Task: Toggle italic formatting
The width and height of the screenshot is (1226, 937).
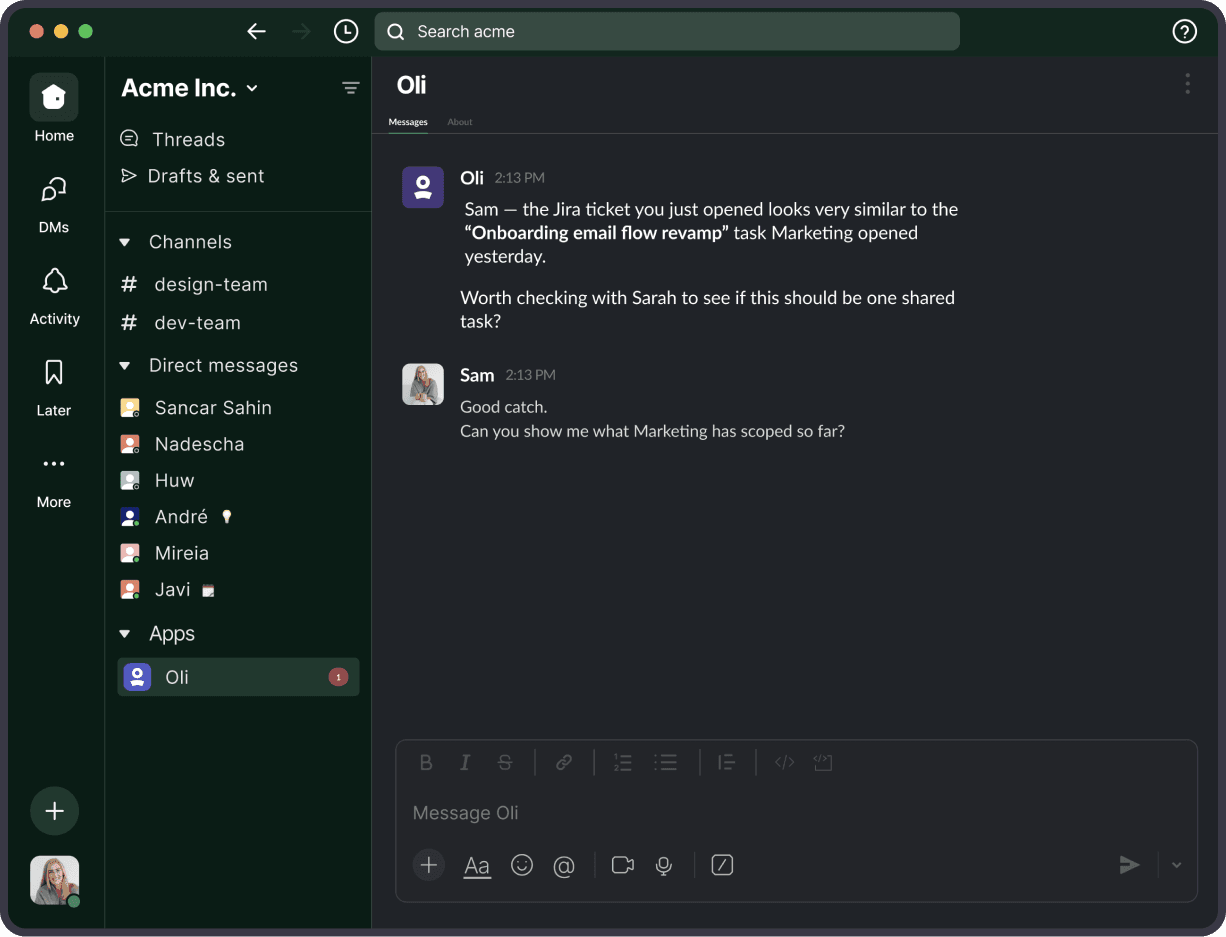Action: (465, 763)
